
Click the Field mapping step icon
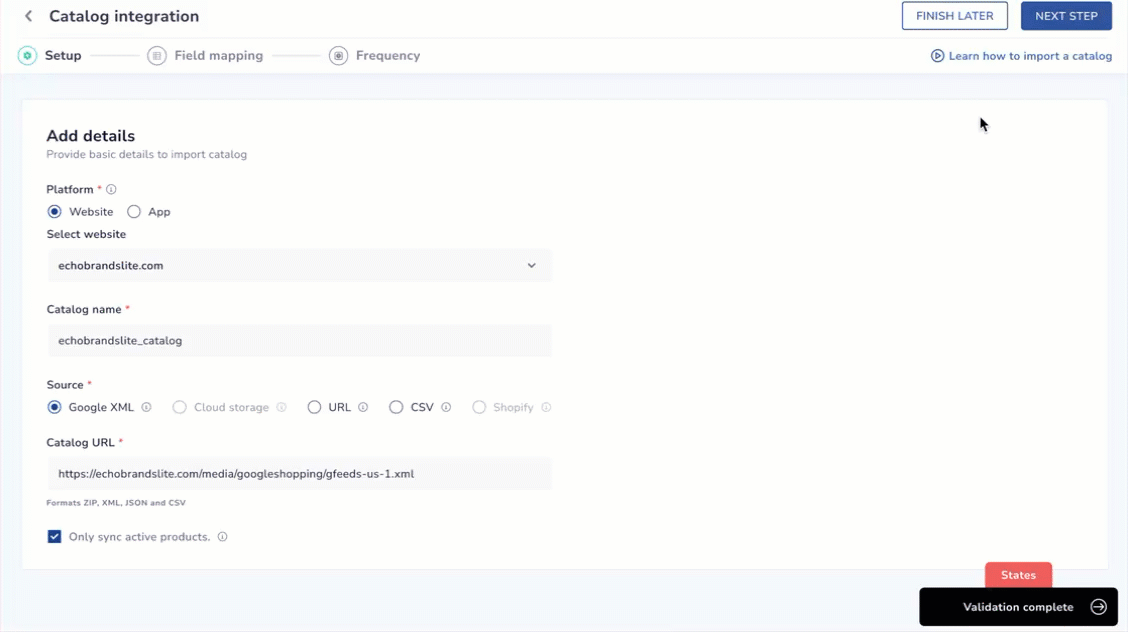pyautogui.click(x=157, y=55)
